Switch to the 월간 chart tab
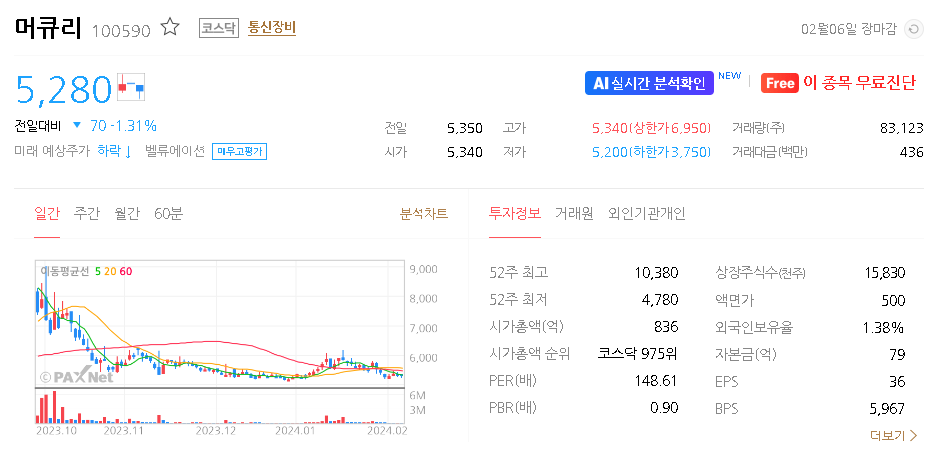The height and width of the screenshot is (456, 933). tap(127, 214)
